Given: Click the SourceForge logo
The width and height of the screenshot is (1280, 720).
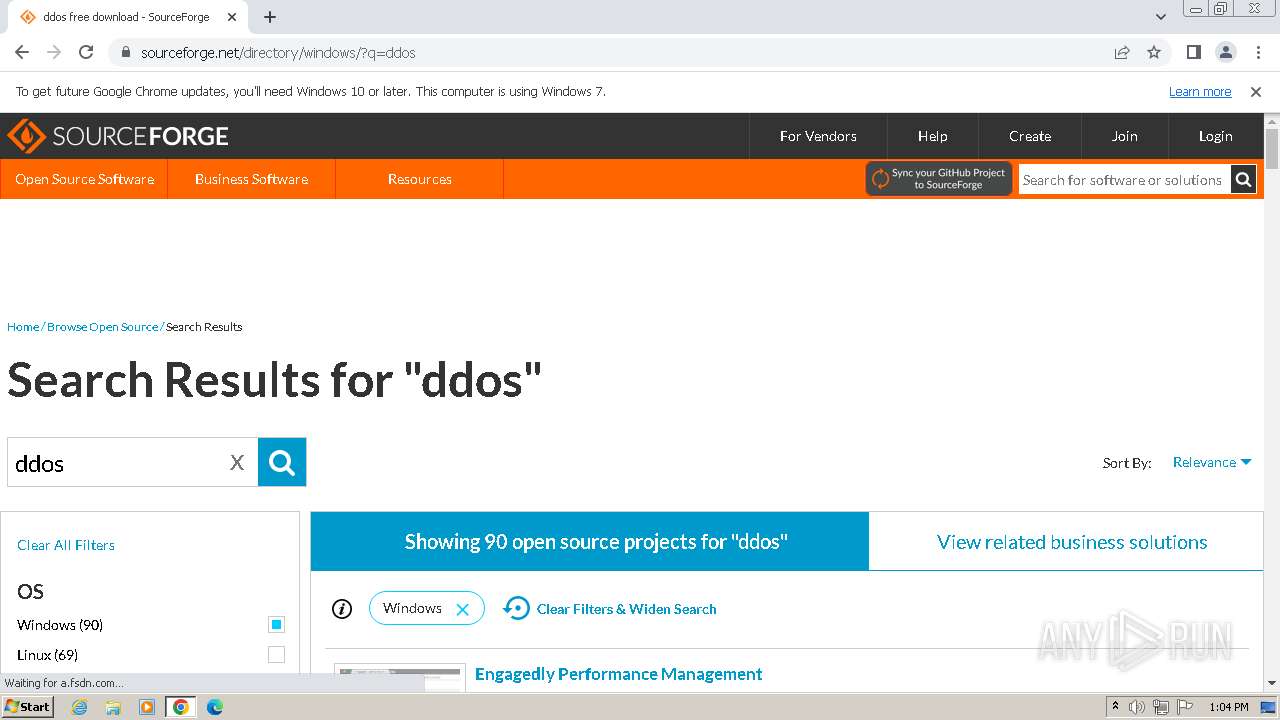Looking at the screenshot, I should tap(118, 136).
